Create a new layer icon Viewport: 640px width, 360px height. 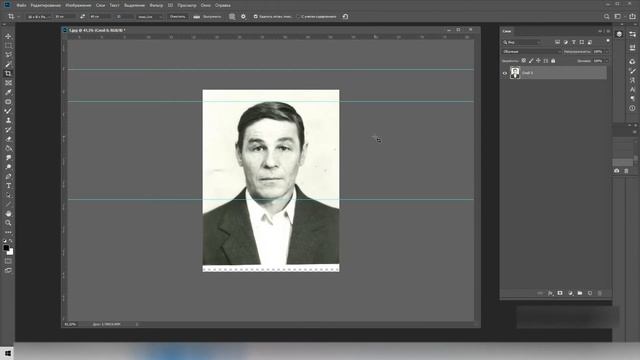(590, 293)
